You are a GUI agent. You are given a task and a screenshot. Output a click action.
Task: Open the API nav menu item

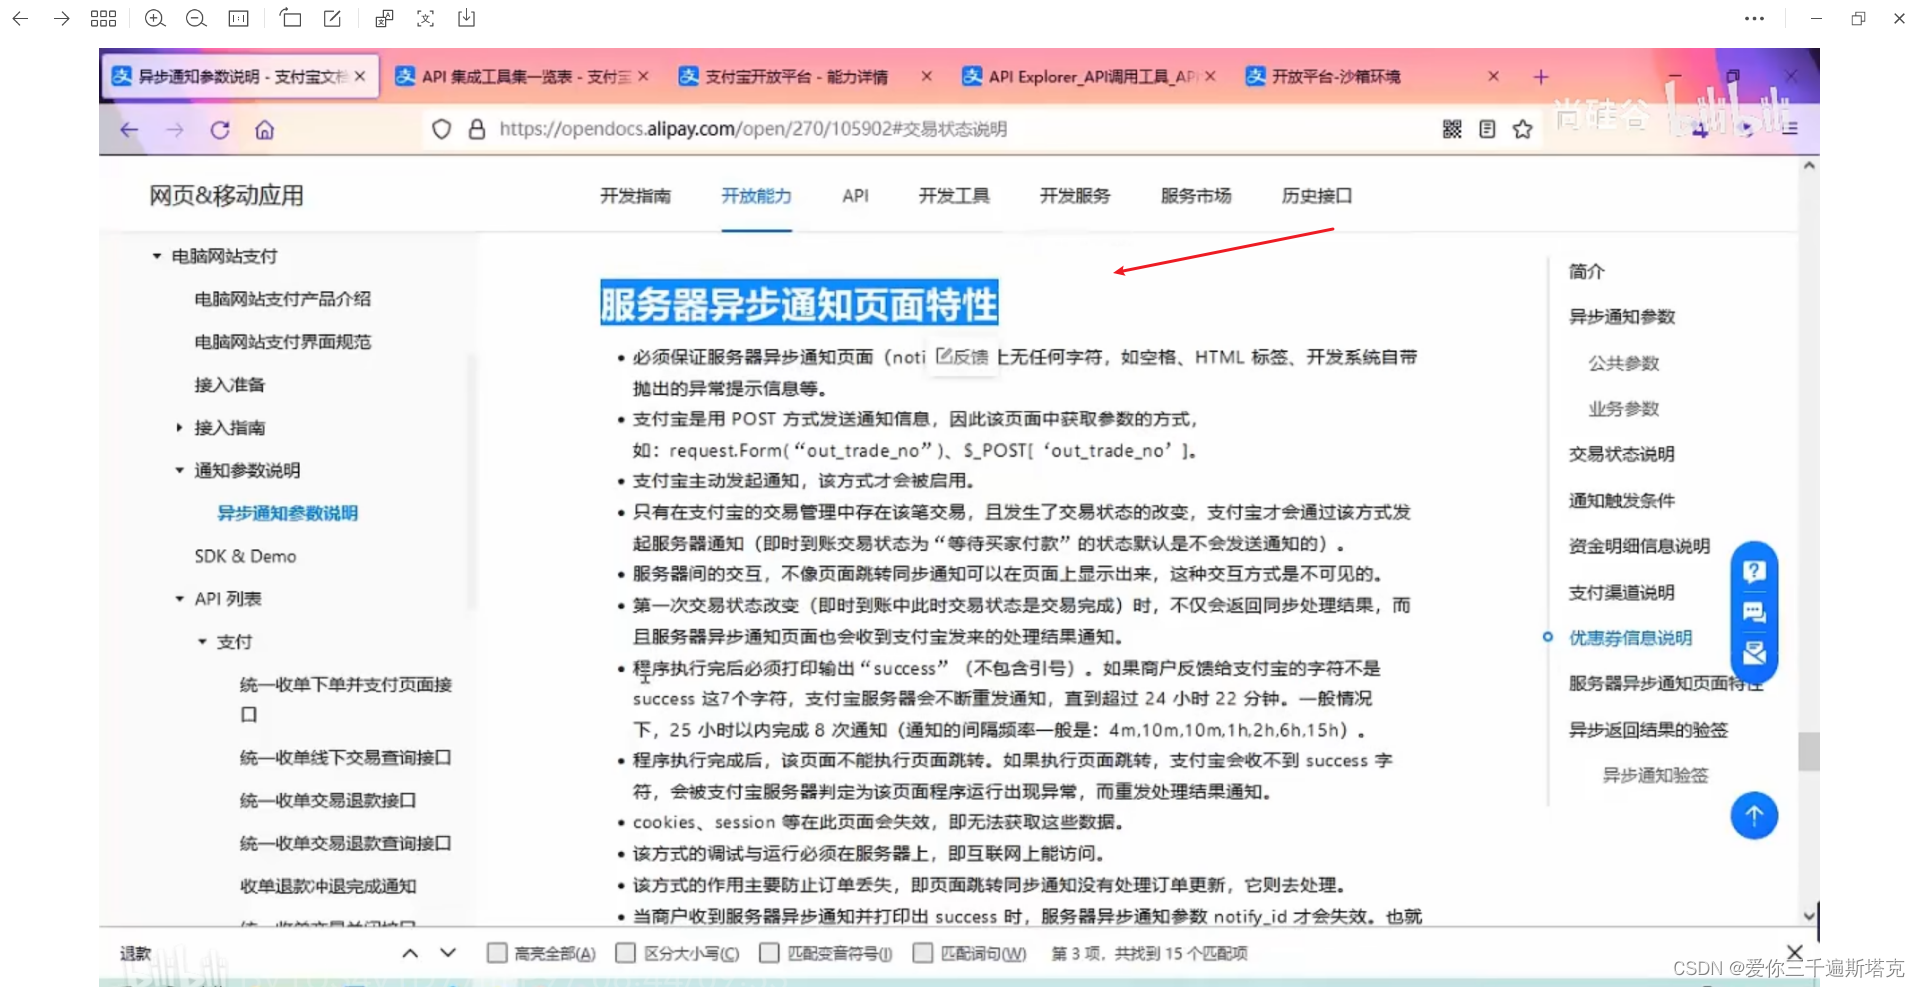[x=855, y=196]
